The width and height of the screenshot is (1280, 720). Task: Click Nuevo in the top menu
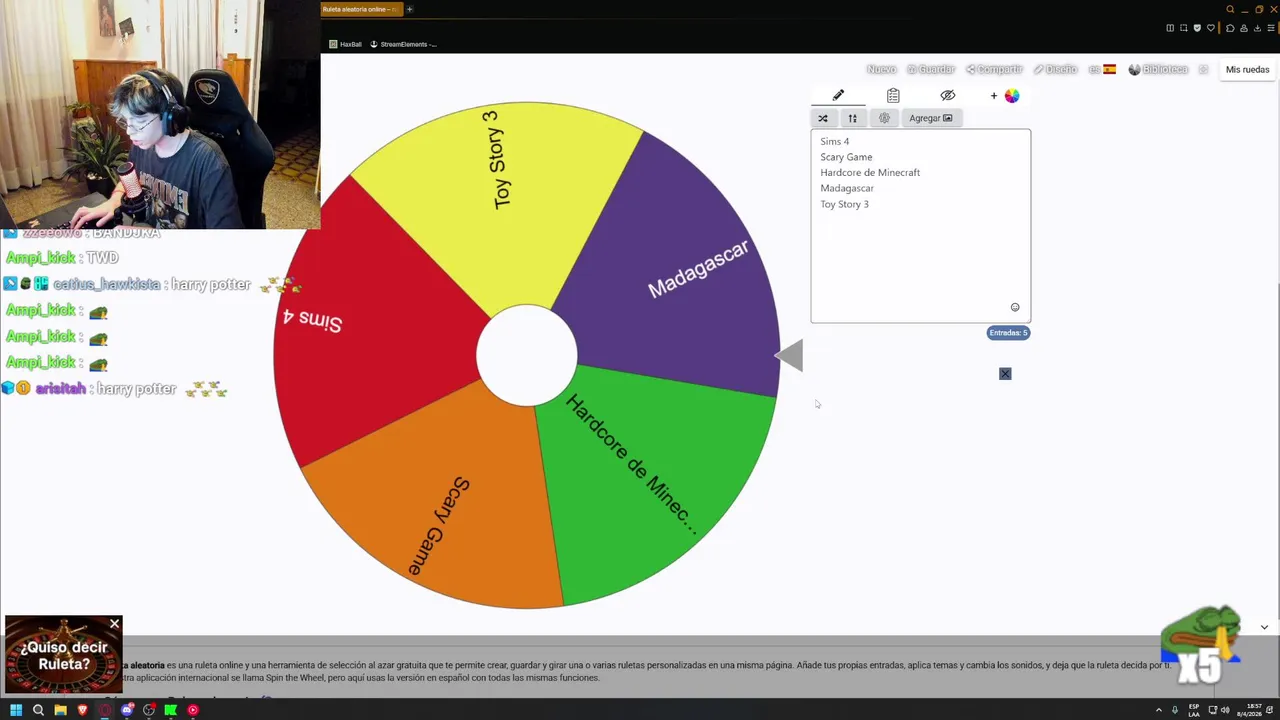click(x=881, y=69)
